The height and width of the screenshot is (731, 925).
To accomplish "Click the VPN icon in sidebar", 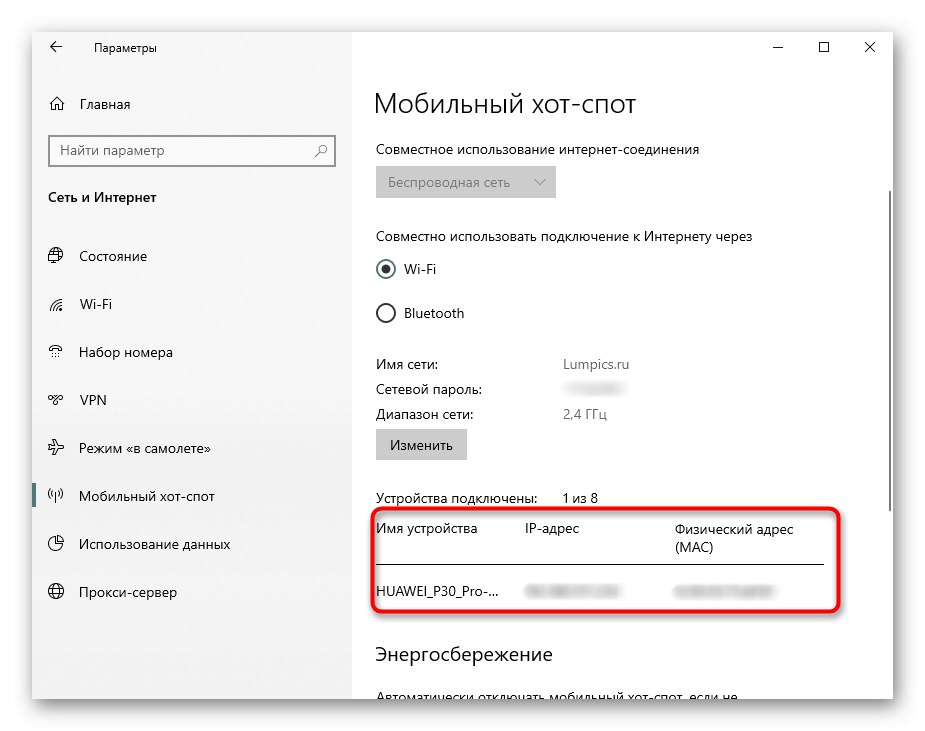I will point(56,400).
